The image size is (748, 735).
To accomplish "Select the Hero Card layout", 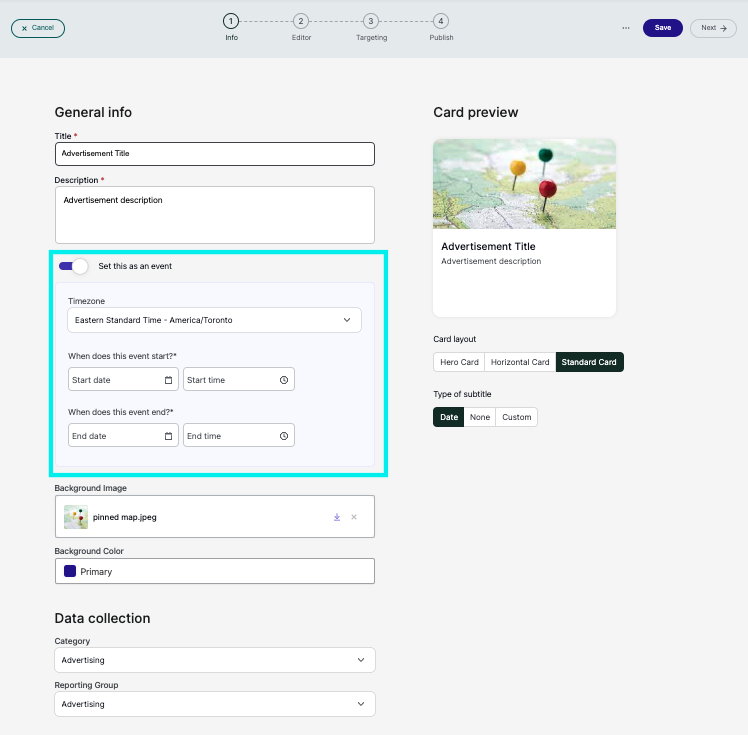I will click(x=459, y=362).
